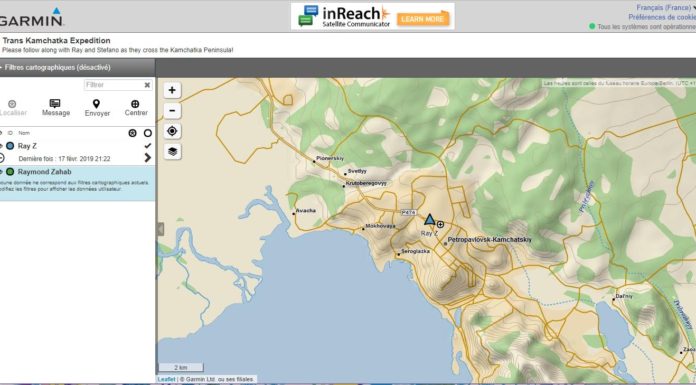Open the map layers selector
Screen dimensions: 696x385
[172, 151]
